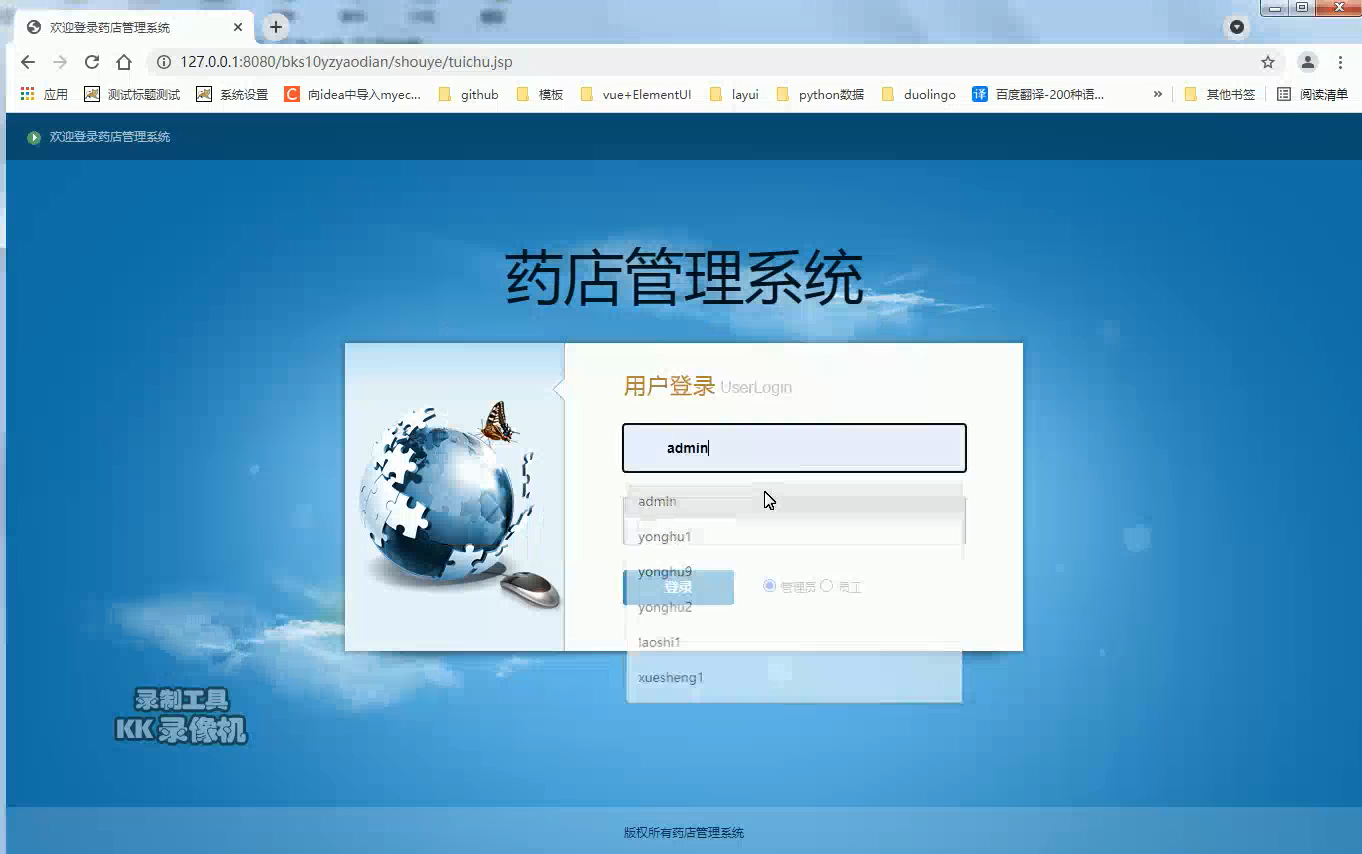Image resolution: width=1362 pixels, height=854 pixels.
Task: Open the python数据 bookmark folder
Action: pos(820,94)
